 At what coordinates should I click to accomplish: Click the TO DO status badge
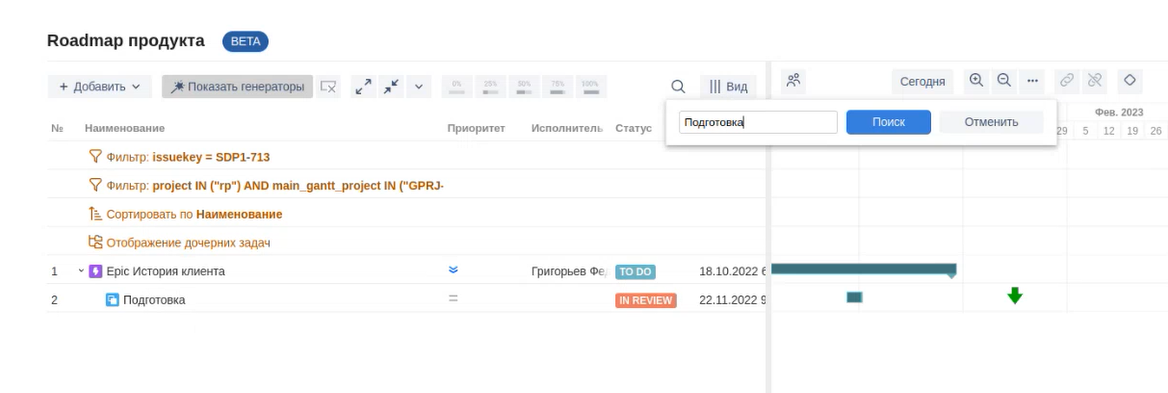click(x=635, y=272)
